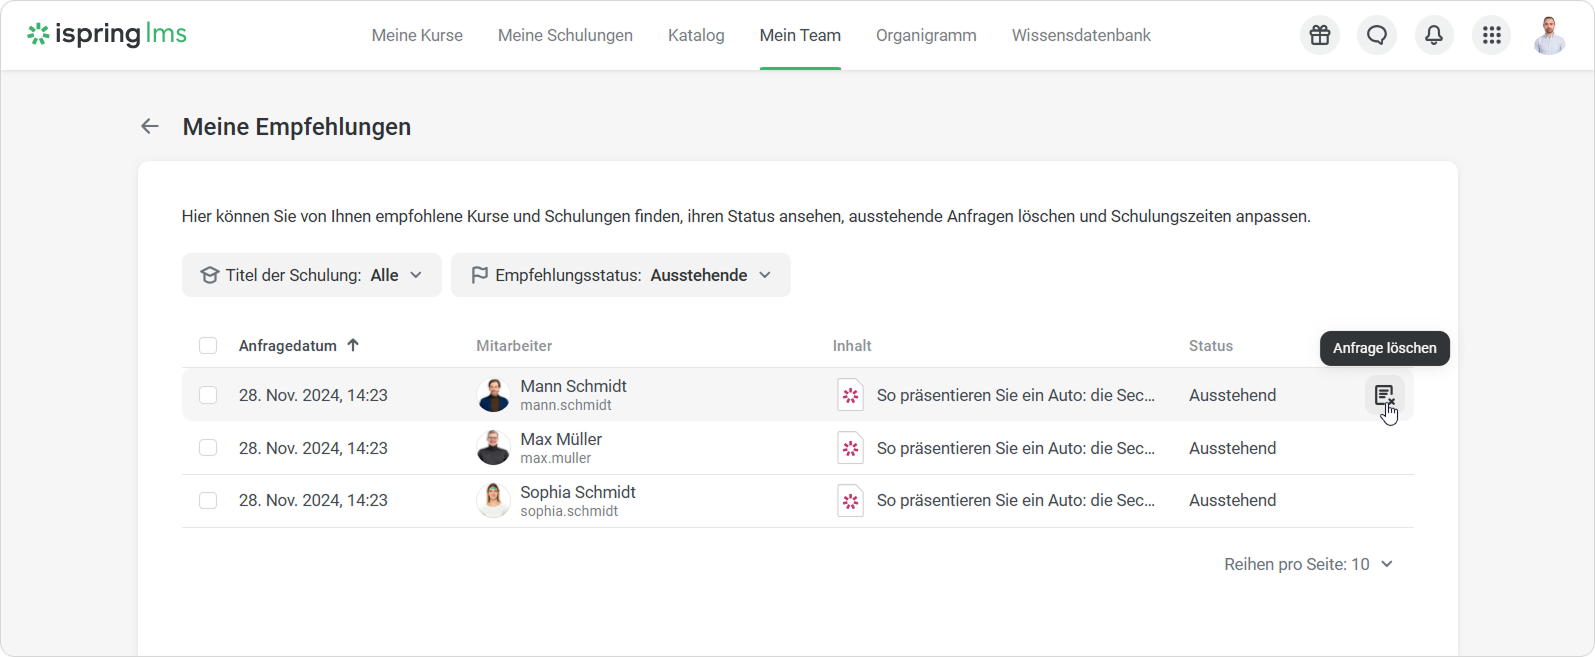The height and width of the screenshot is (657, 1595).
Task: Check the box for Mann Schmidt's row
Action: 208,395
